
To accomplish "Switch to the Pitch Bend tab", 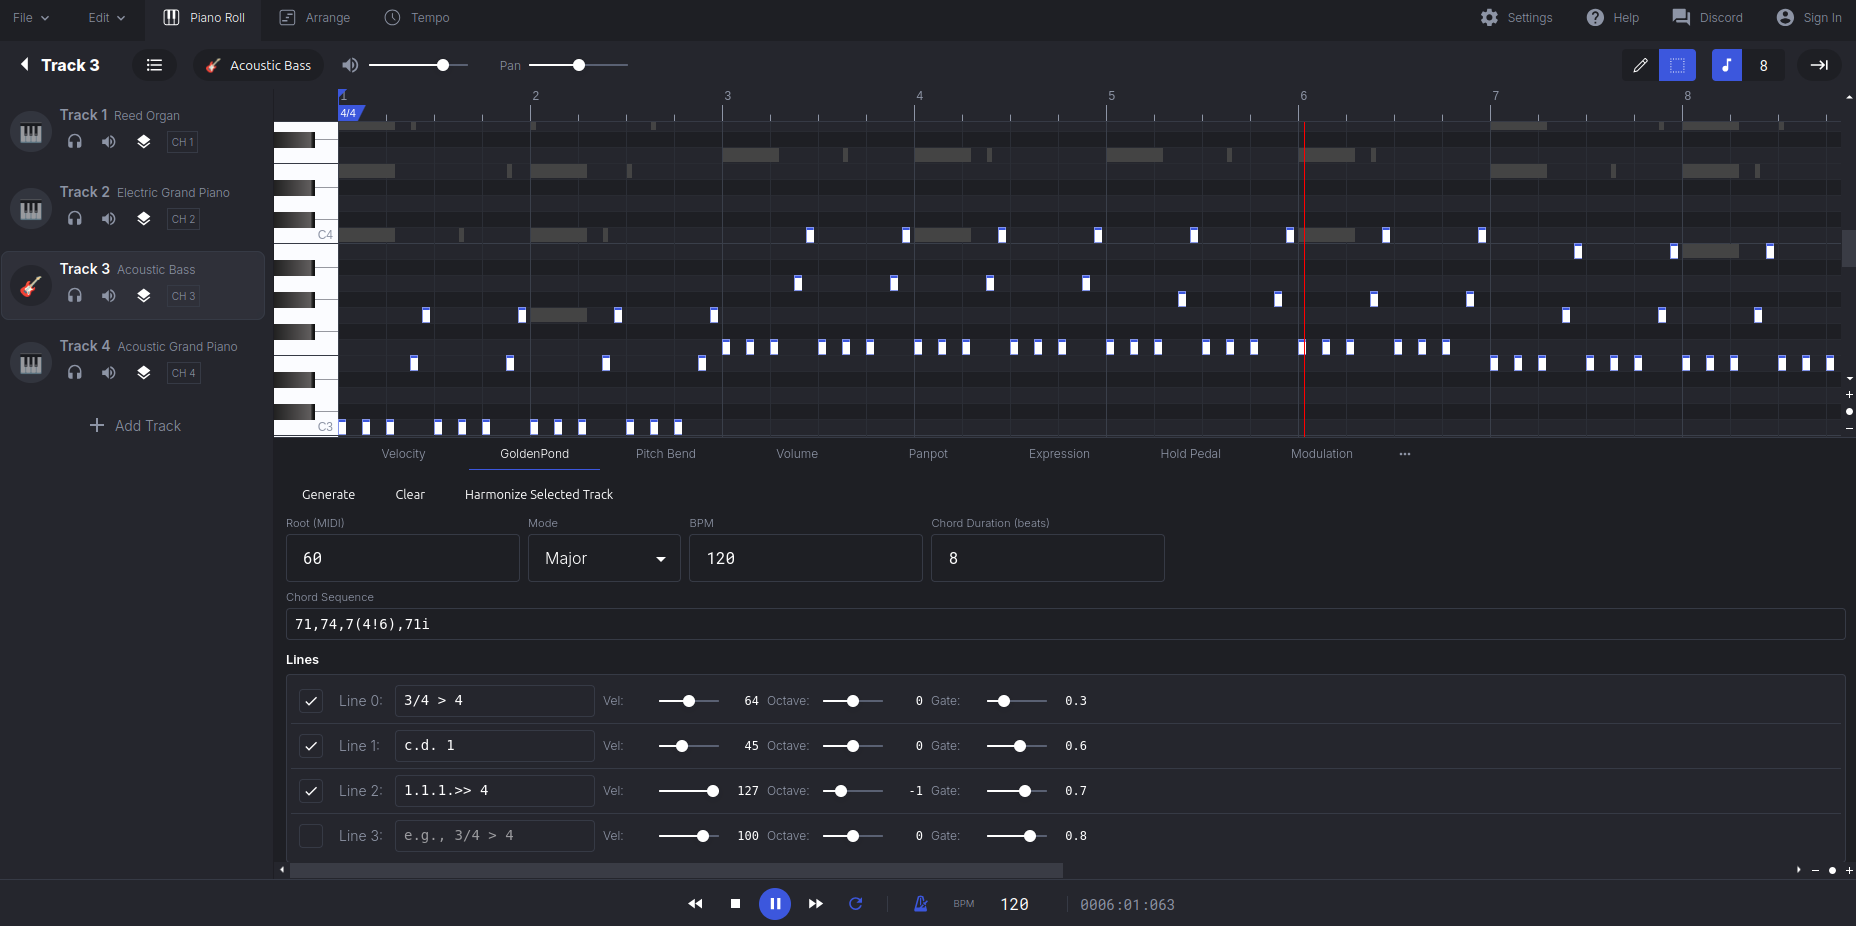I will [665, 454].
